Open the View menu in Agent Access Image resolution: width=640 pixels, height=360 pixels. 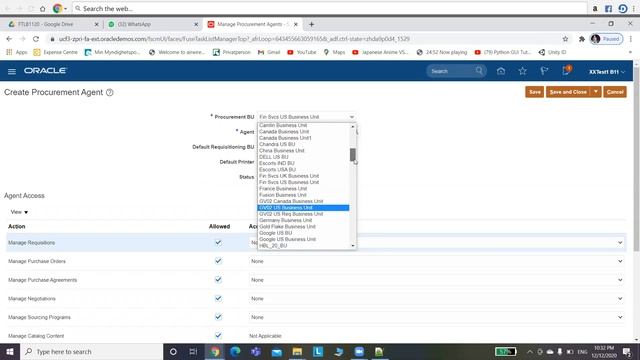(19, 212)
